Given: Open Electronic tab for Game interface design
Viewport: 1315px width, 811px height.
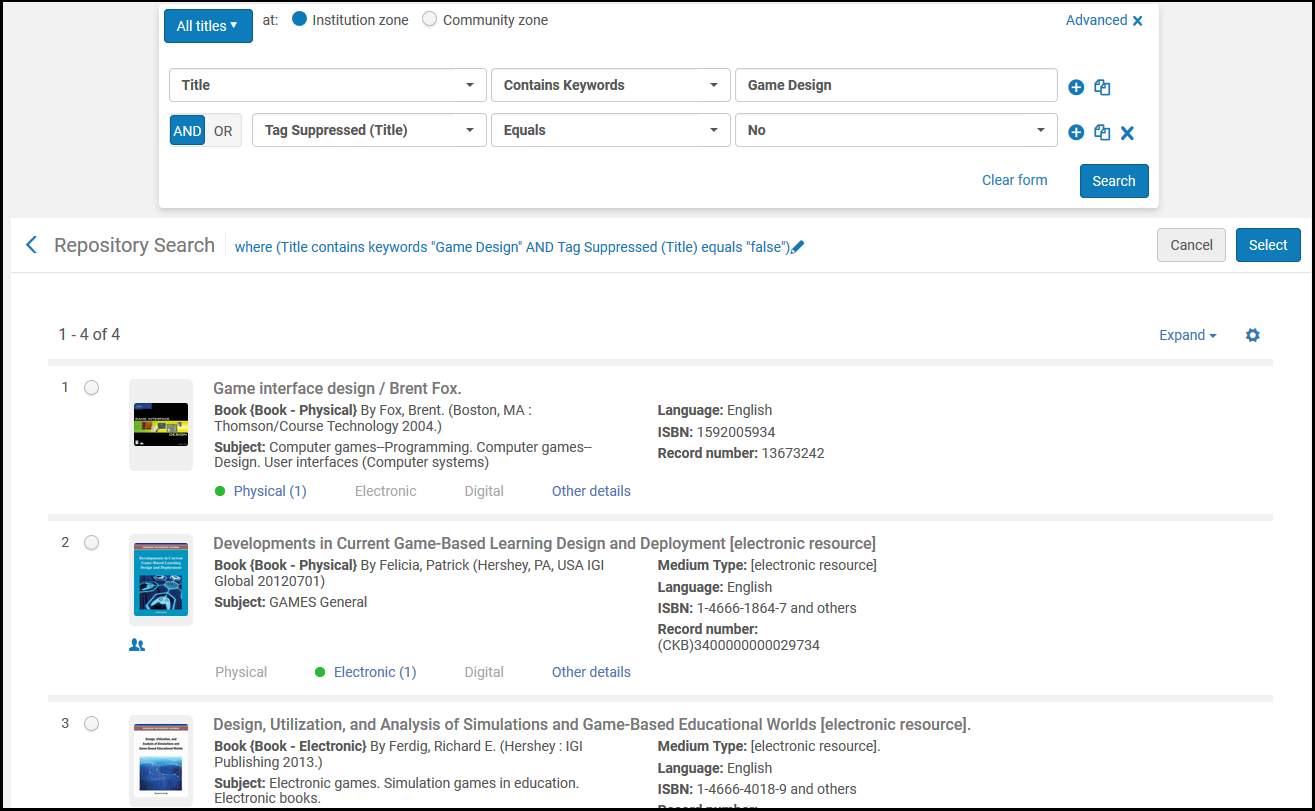Looking at the screenshot, I should coord(385,491).
